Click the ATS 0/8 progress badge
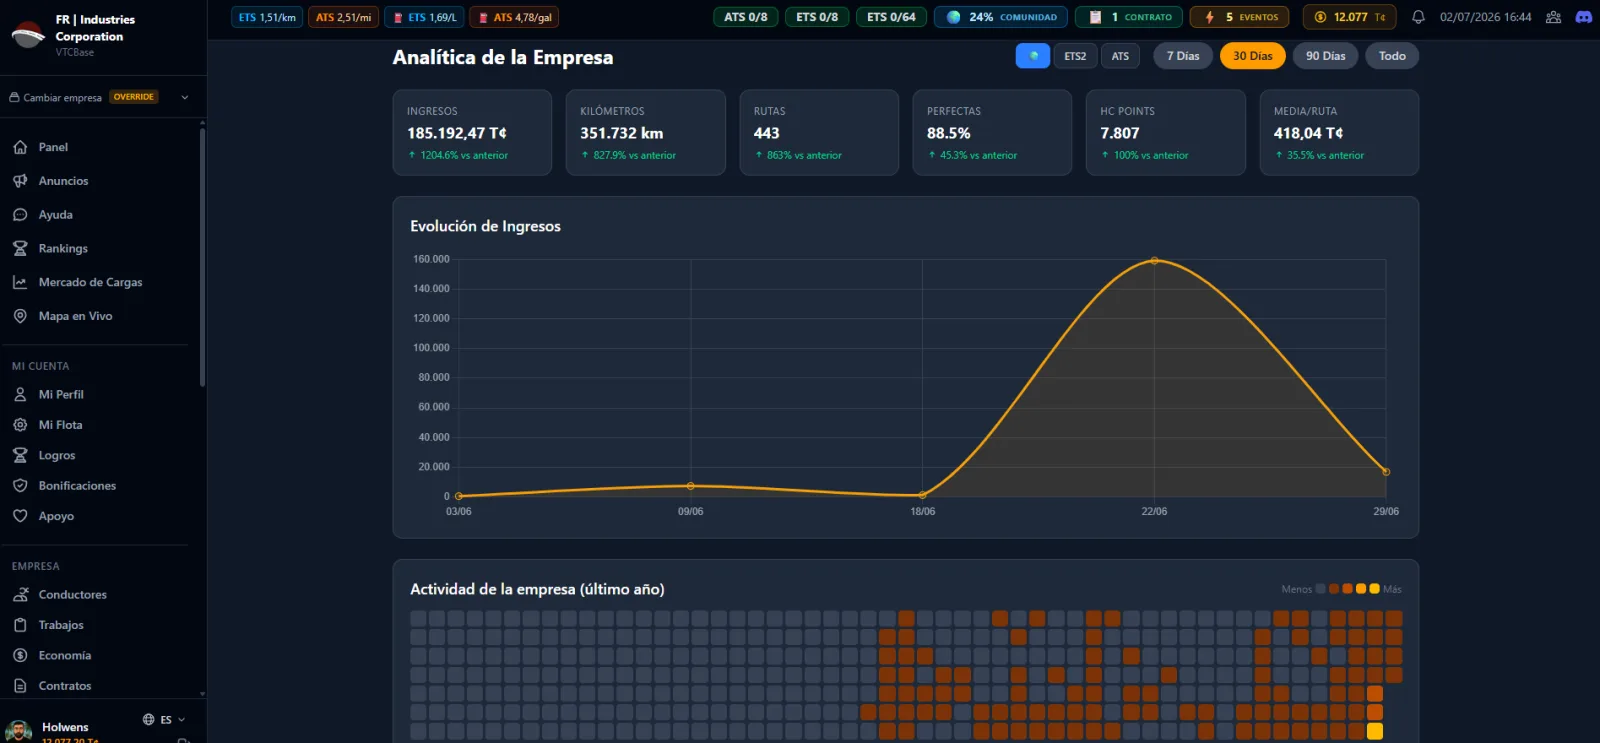 tap(746, 17)
